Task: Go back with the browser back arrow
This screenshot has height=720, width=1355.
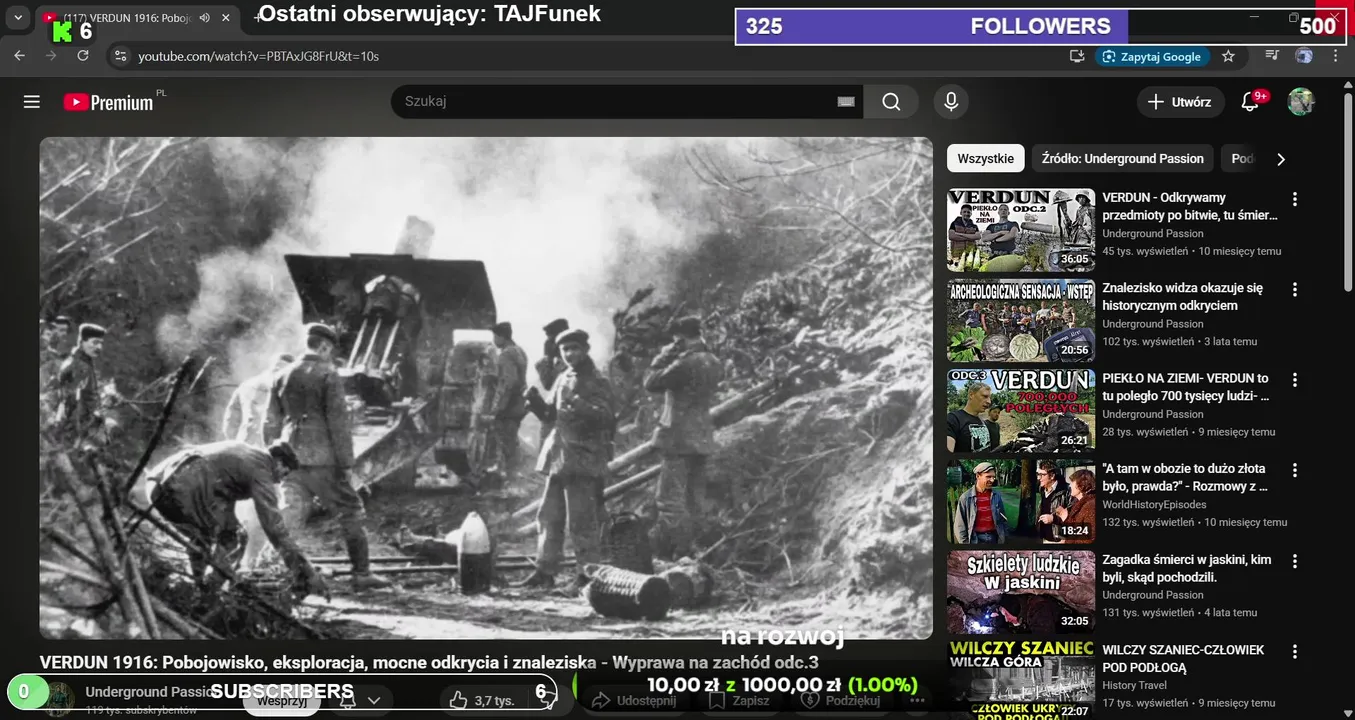Action: click(19, 56)
